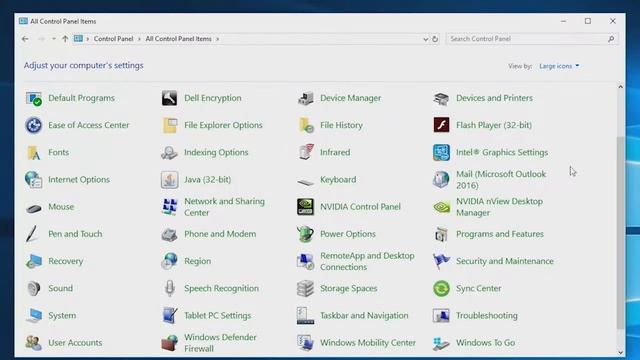Click the System computer icon
Screen dimensions: 640x360
tap(33, 316)
